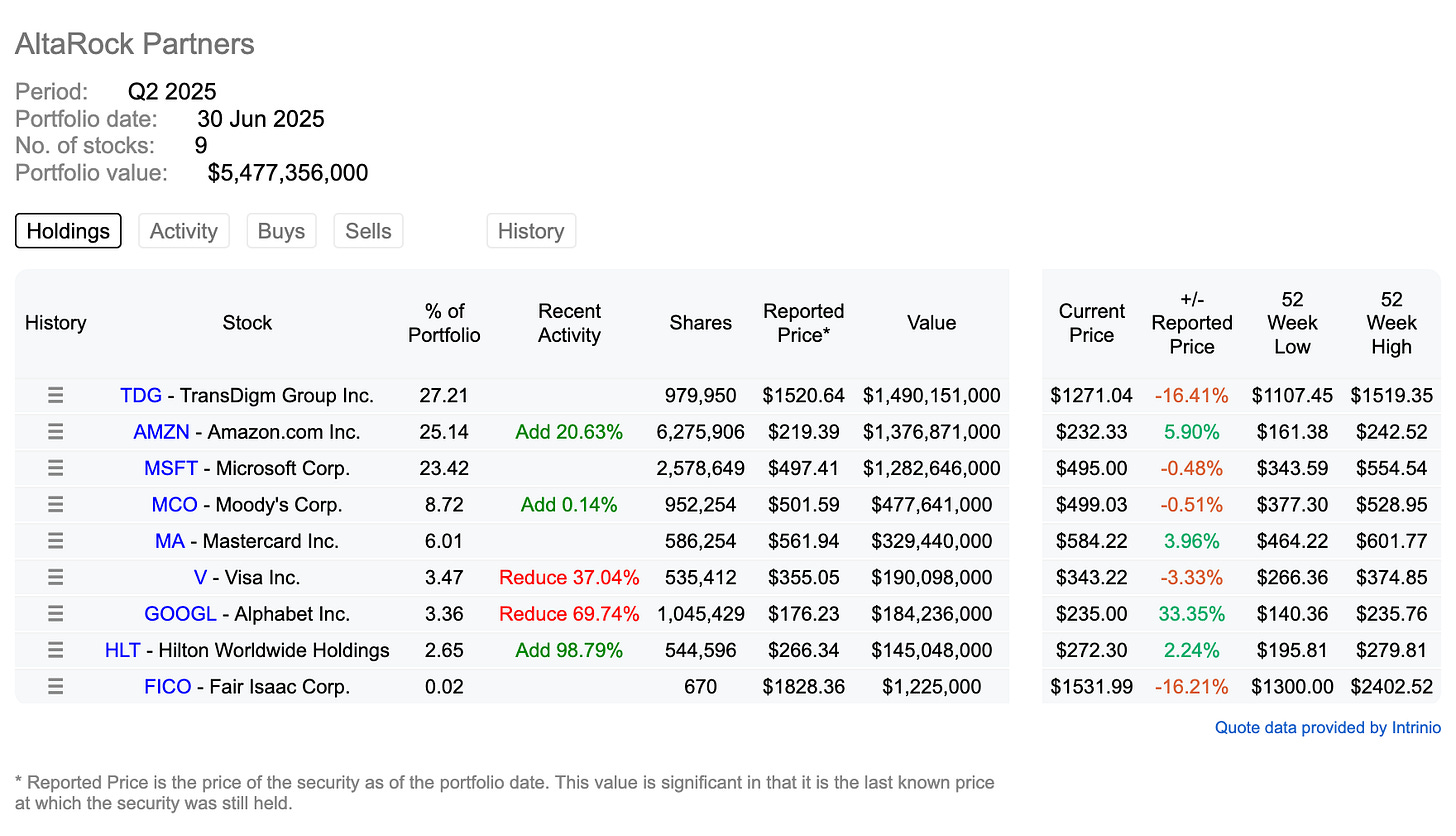This screenshot has height=836, width=1456.
Task: Open the History tab button
Action: tap(531, 231)
